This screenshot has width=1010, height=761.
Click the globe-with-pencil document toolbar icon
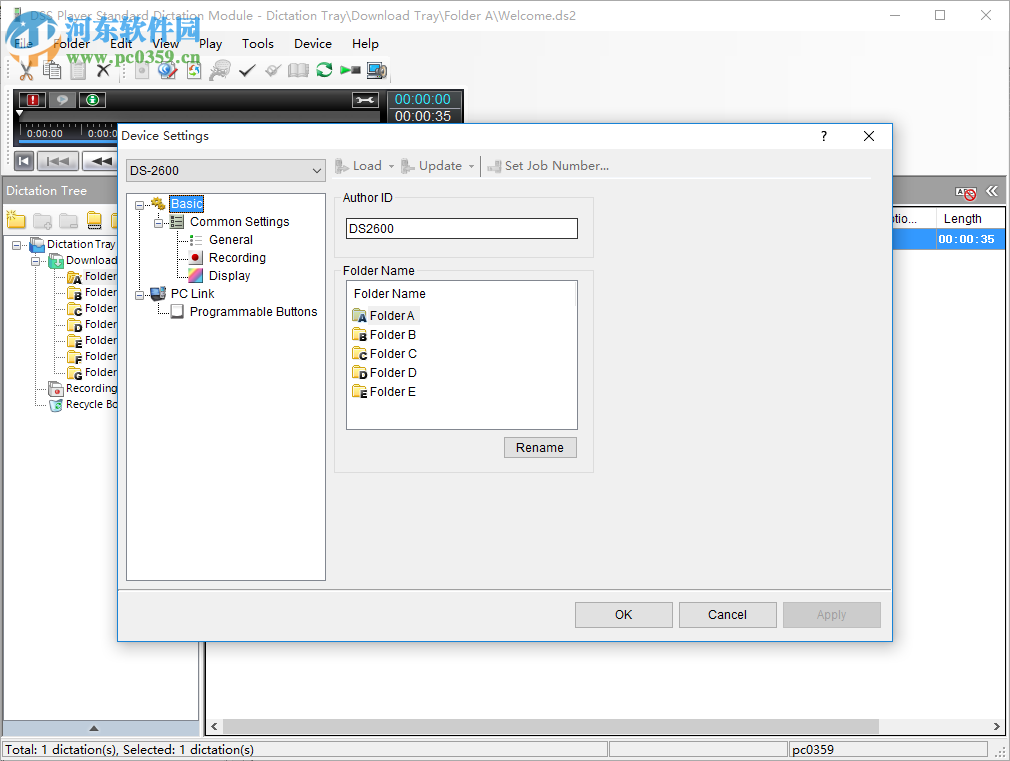pos(167,70)
